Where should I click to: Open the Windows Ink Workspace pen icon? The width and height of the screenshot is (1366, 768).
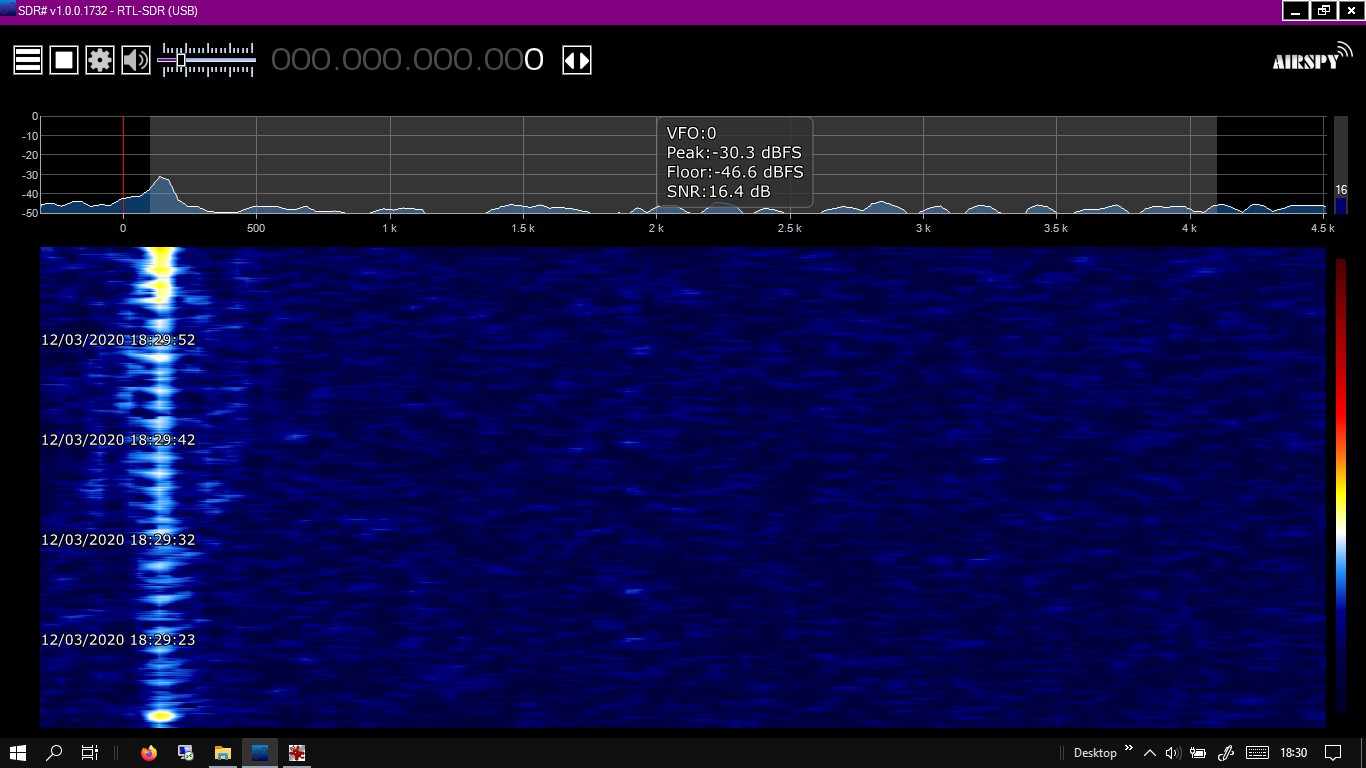point(1226,753)
